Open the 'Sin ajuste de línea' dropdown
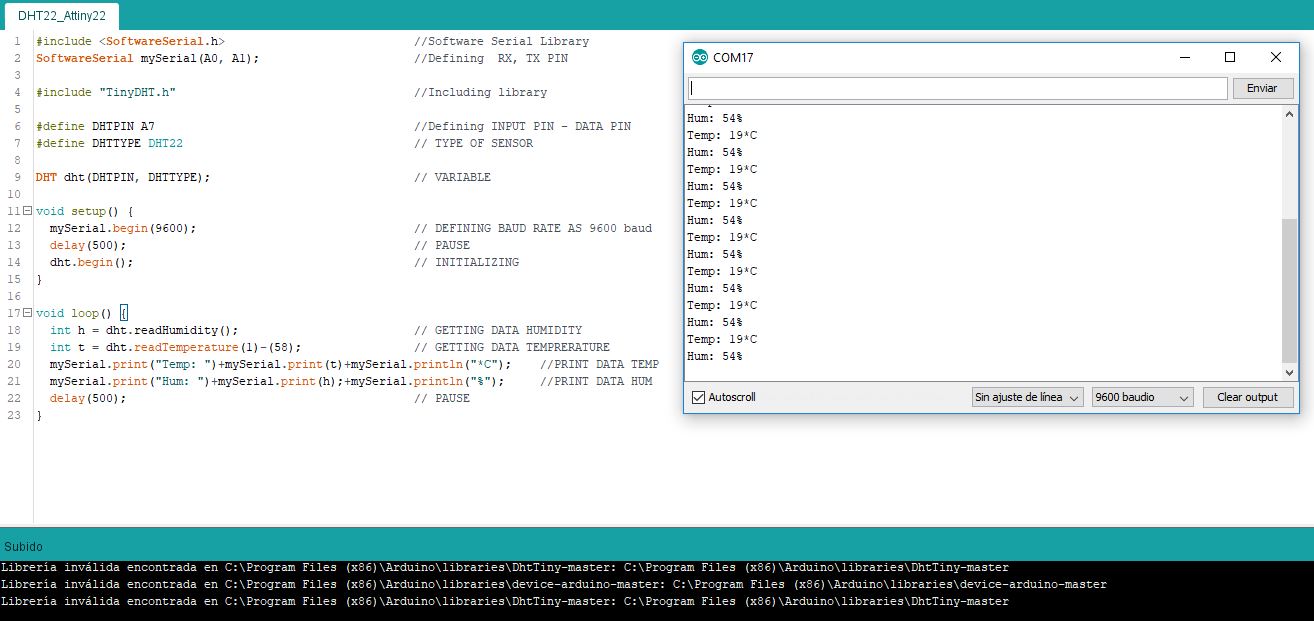1314x621 pixels. [1027, 397]
